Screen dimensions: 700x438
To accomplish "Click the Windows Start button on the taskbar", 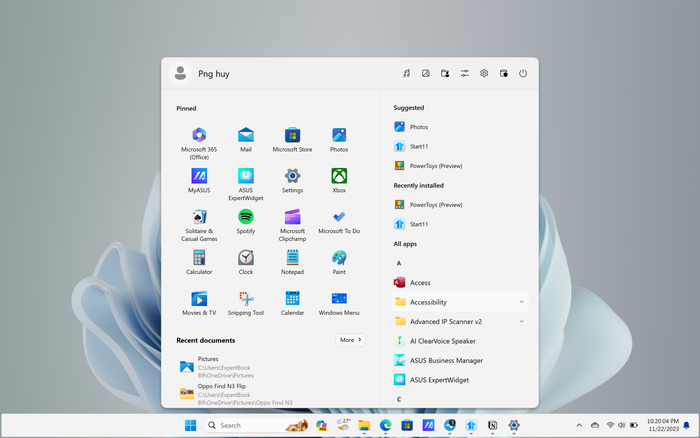I will [191, 425].
